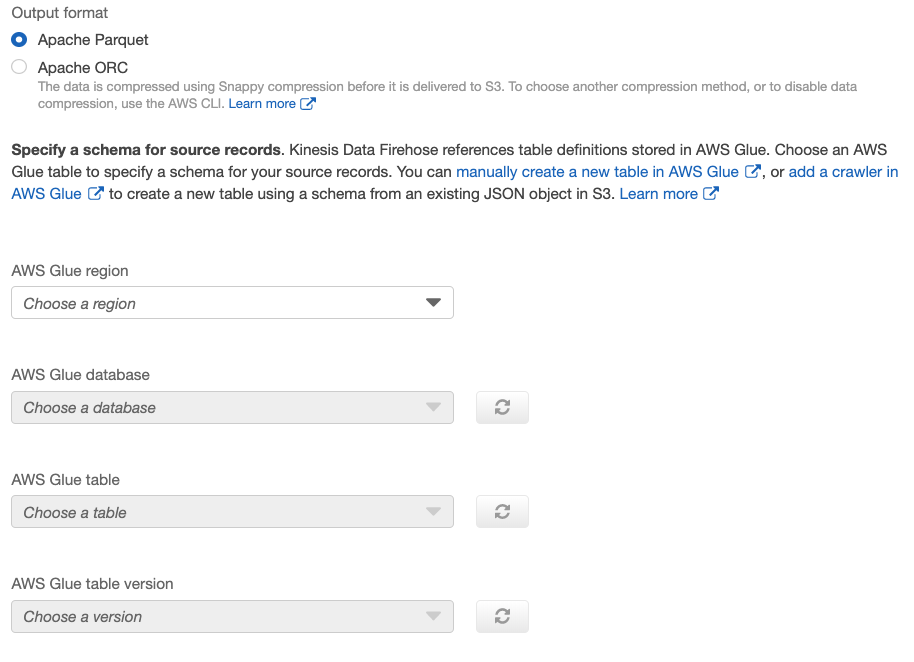Select the Apache Parquet output format
This screenshot has height=662, width=914.
click(x=19, y=40)
